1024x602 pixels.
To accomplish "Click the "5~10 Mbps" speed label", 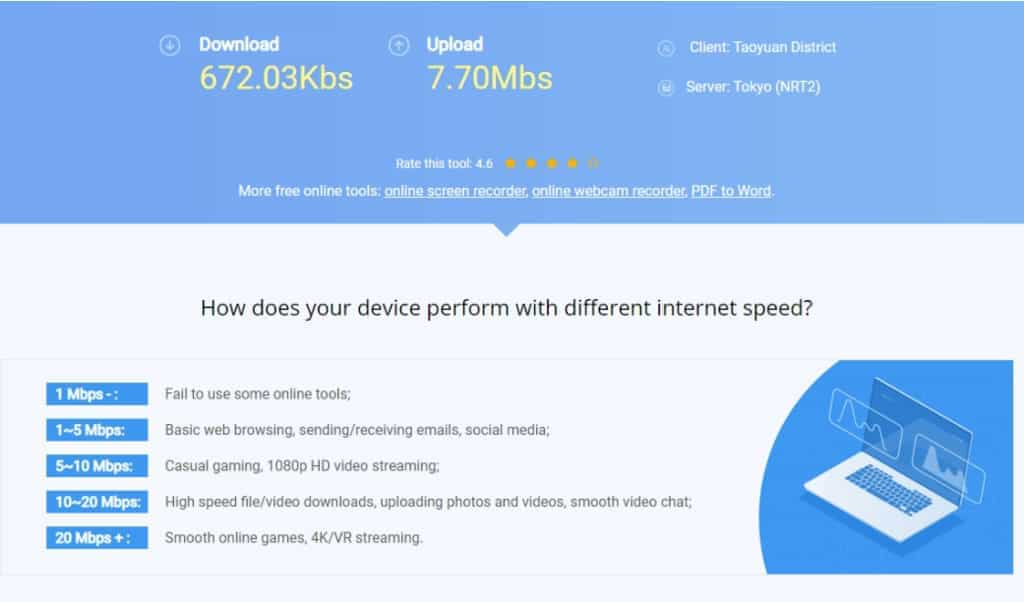I will [96, 466].
